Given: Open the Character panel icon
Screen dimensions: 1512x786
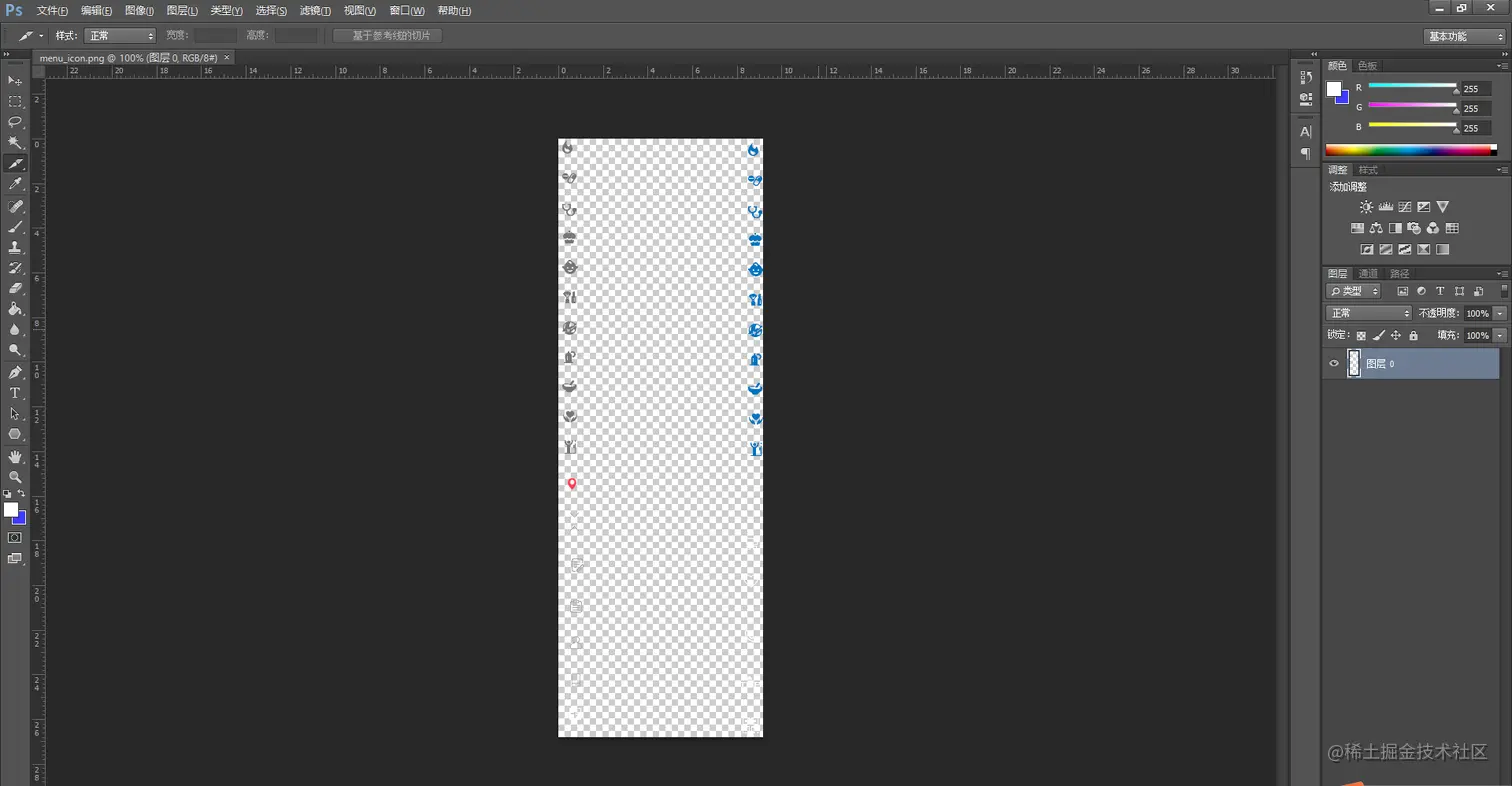Looking at the screenshot, I should (1305, 132).
